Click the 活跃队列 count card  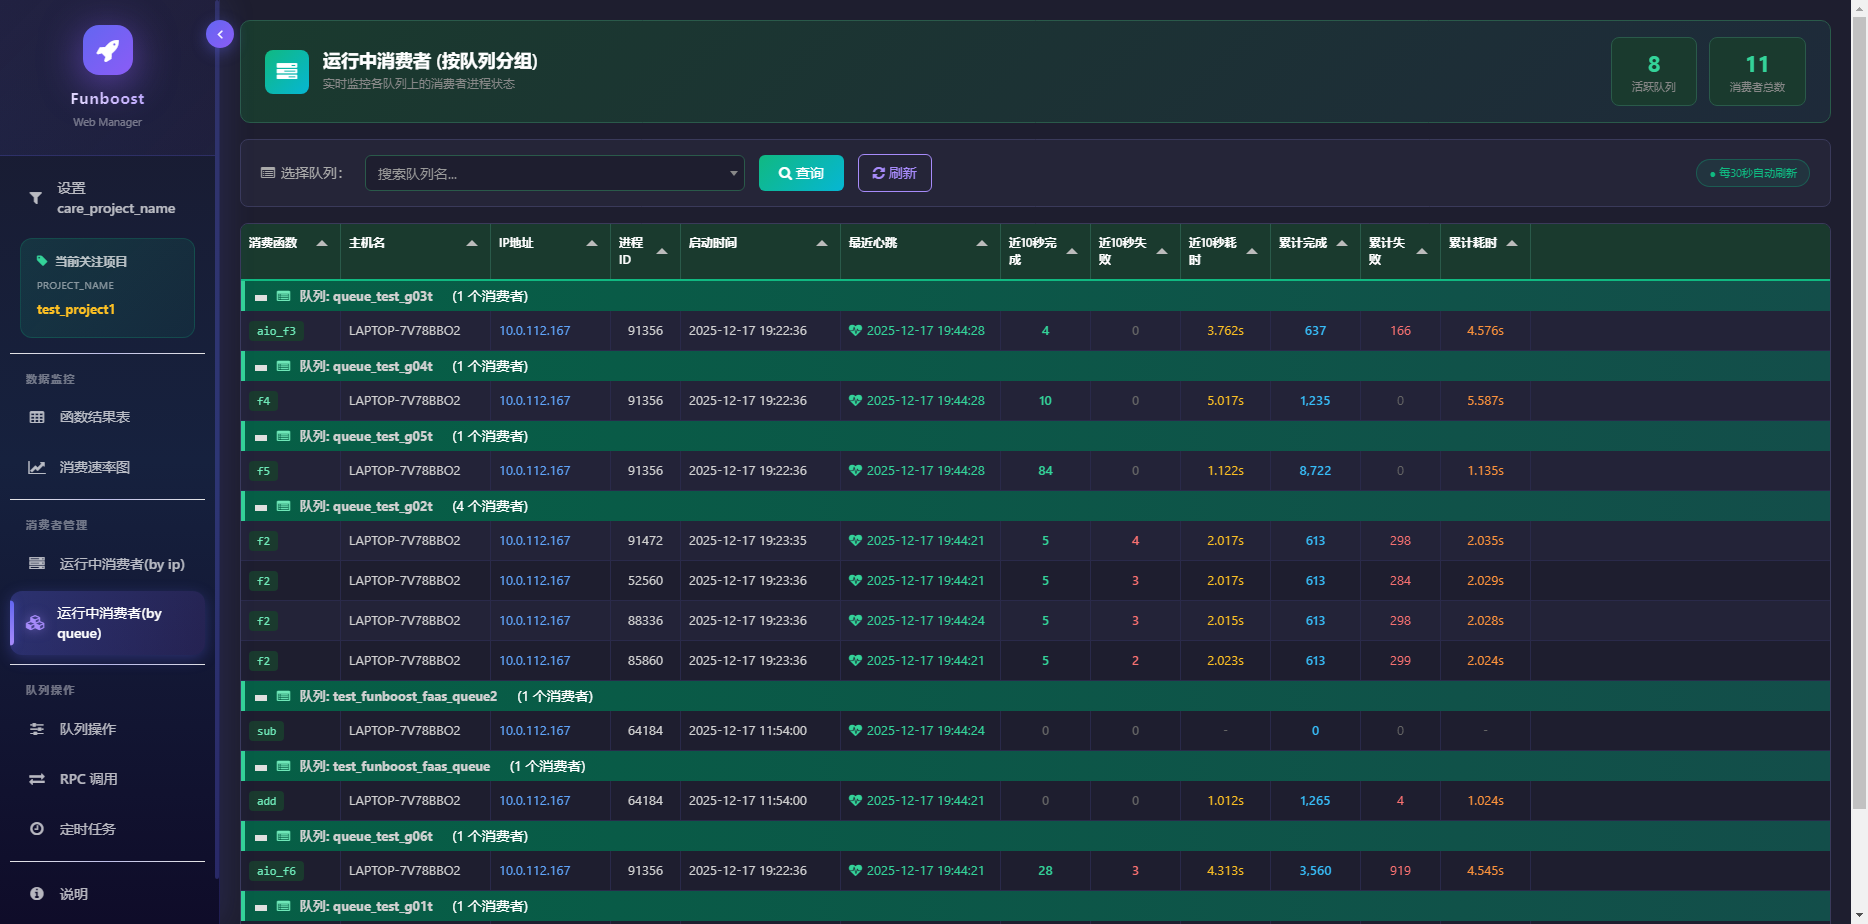coord(1654,71)
